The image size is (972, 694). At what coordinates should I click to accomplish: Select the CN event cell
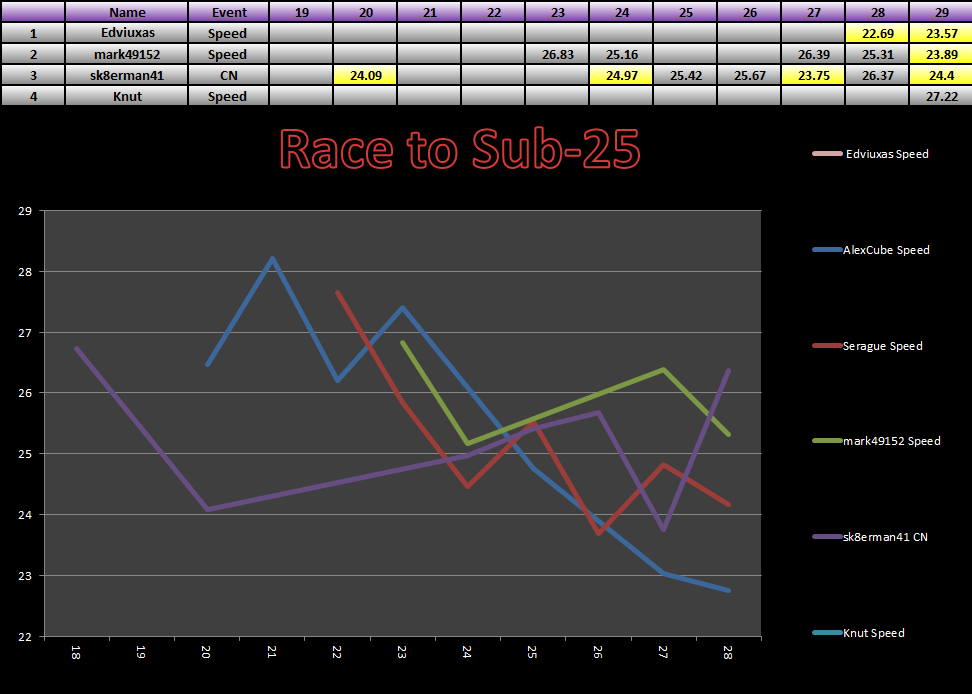[228, 75]
